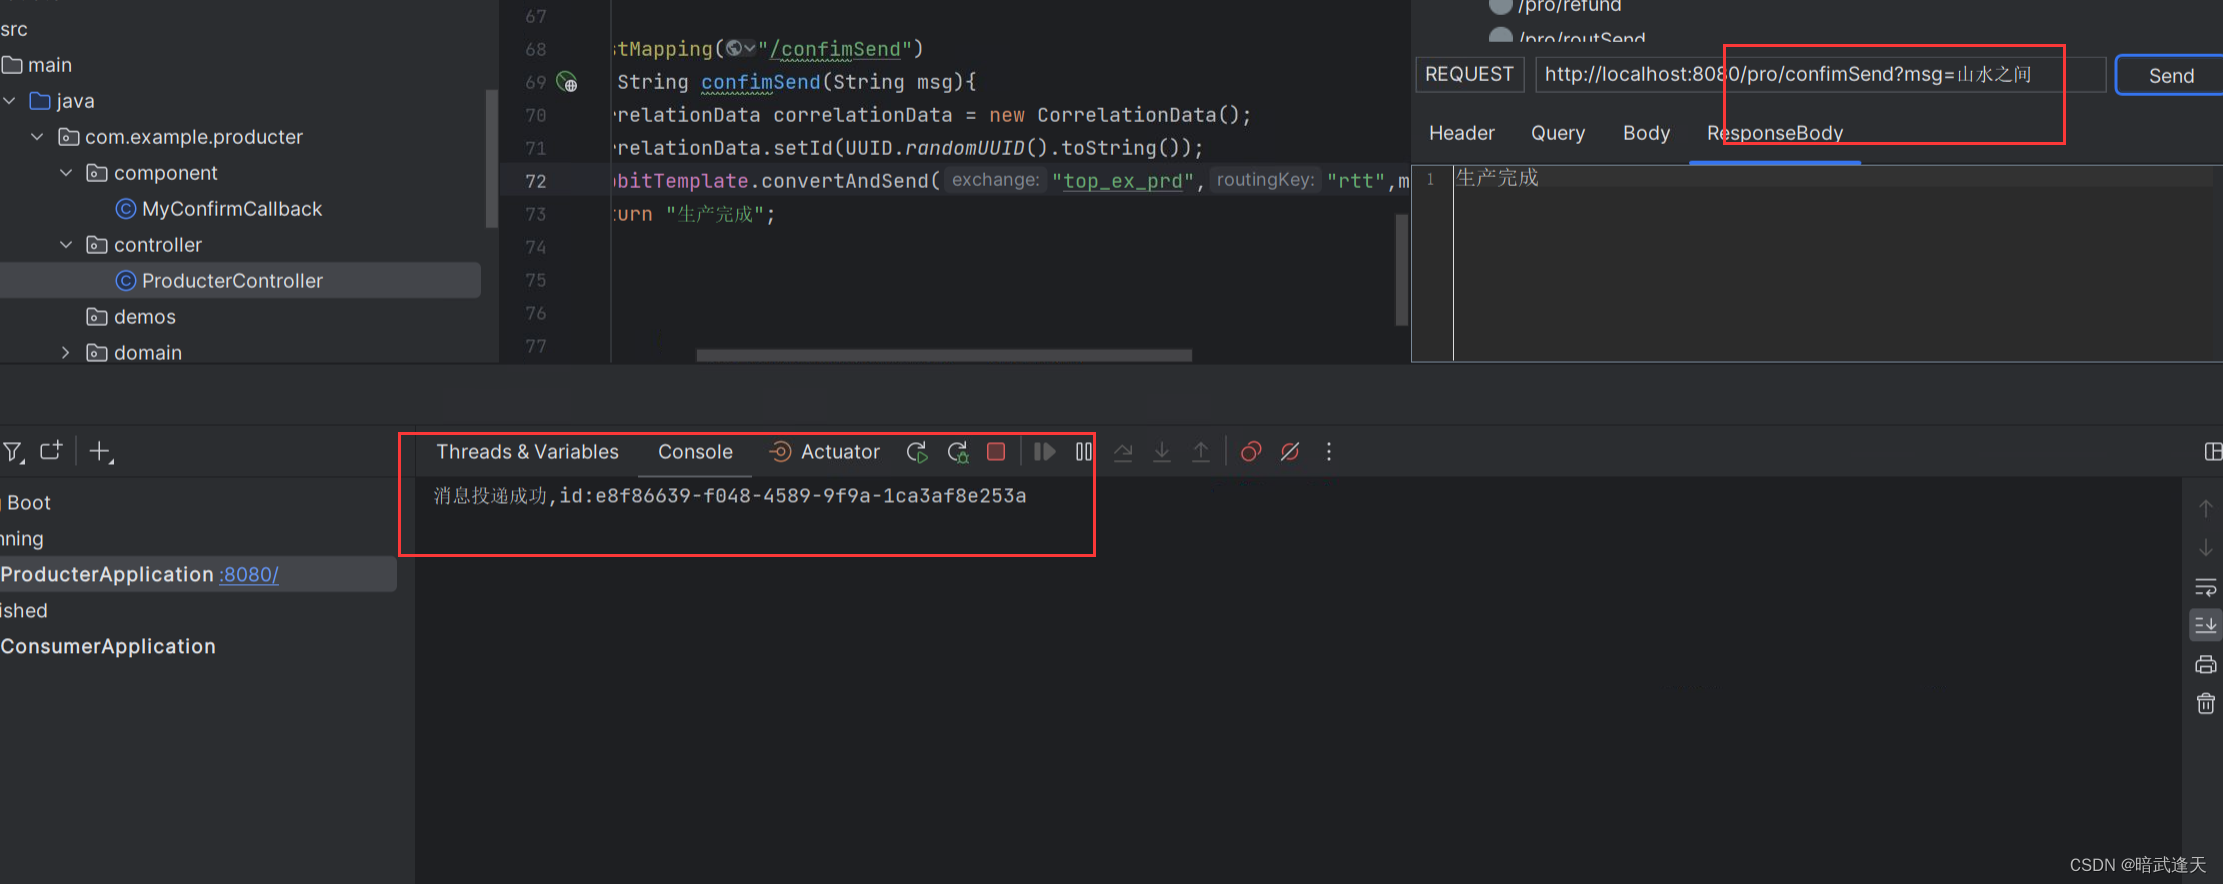
Task: Click the Rerun application icon
Action: point(917,452)
